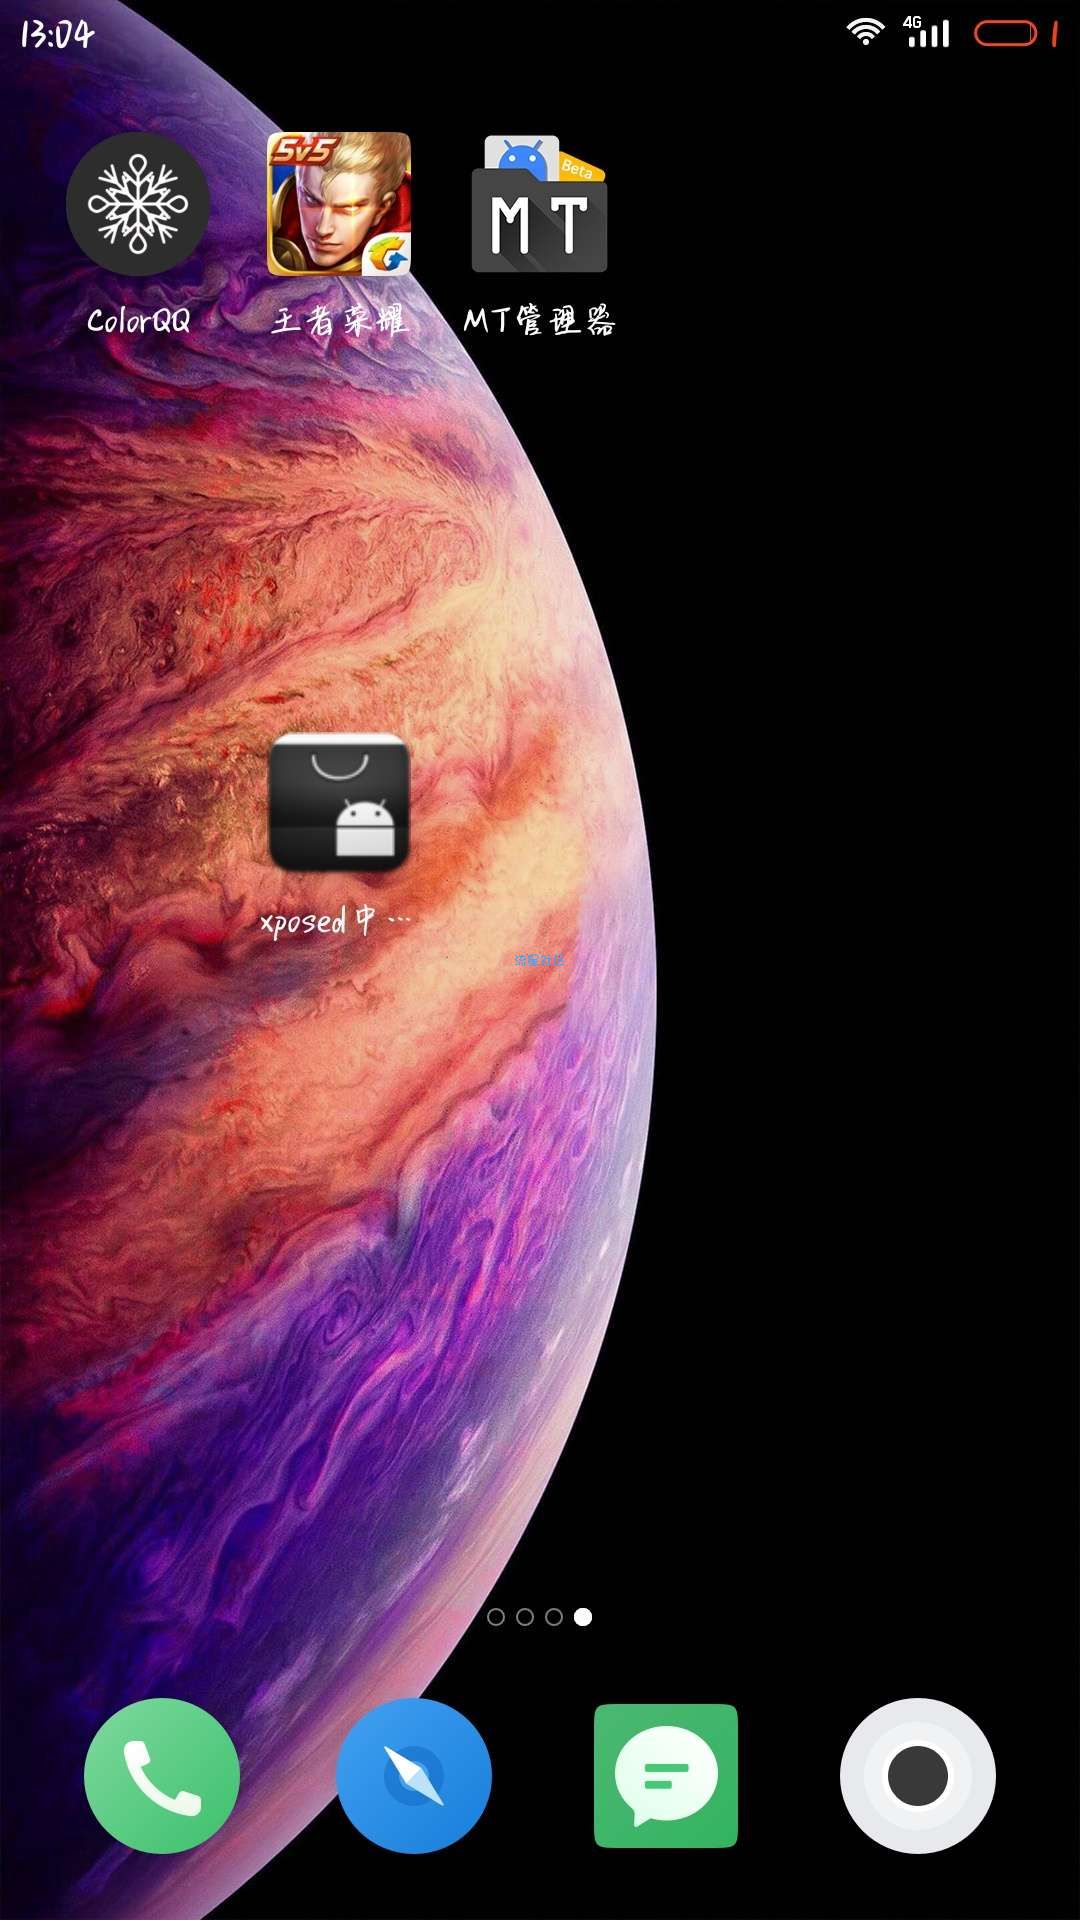Tap the green Phone dialer icon
This screenshot has height=1920, width=1080.
click(x=162, y=1775)
